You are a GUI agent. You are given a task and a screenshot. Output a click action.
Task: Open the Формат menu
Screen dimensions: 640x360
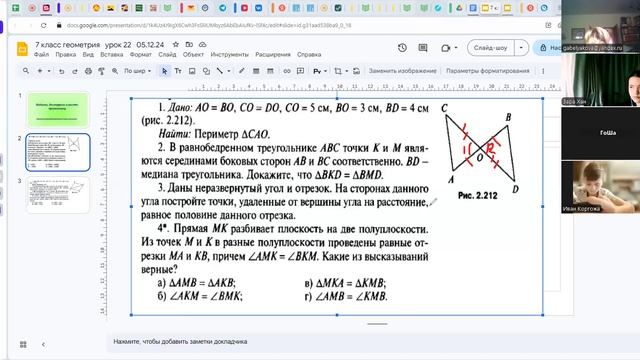[141, 54]
